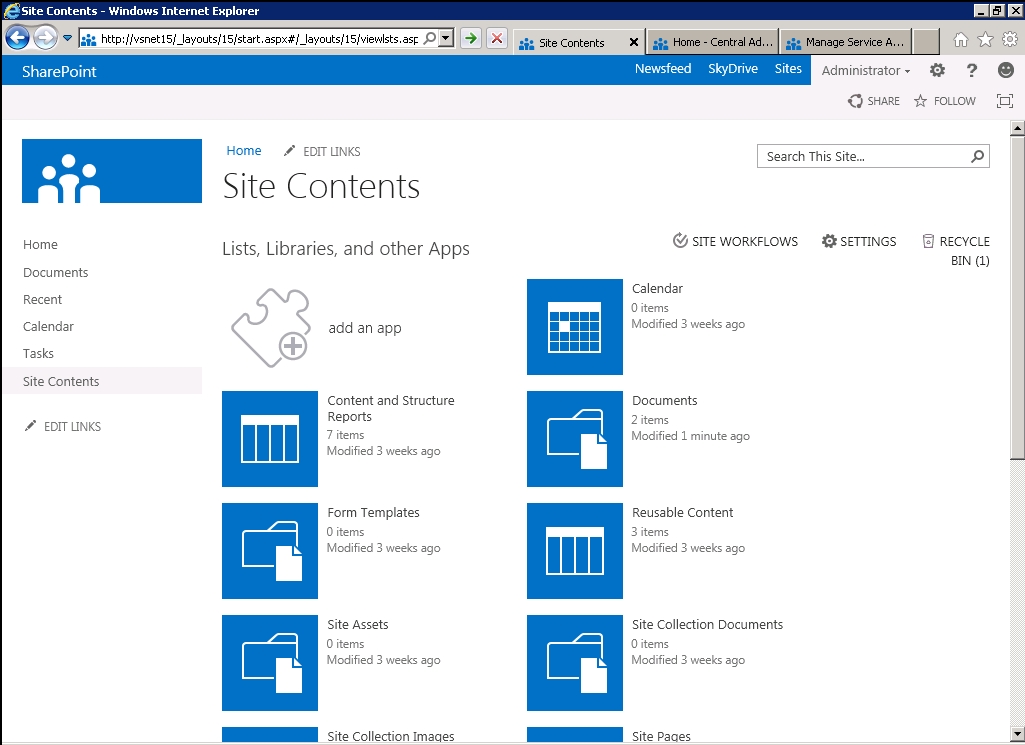1025x745 pixels.
Task: Click the focus on content icon
Action: tap(1005, 101)
